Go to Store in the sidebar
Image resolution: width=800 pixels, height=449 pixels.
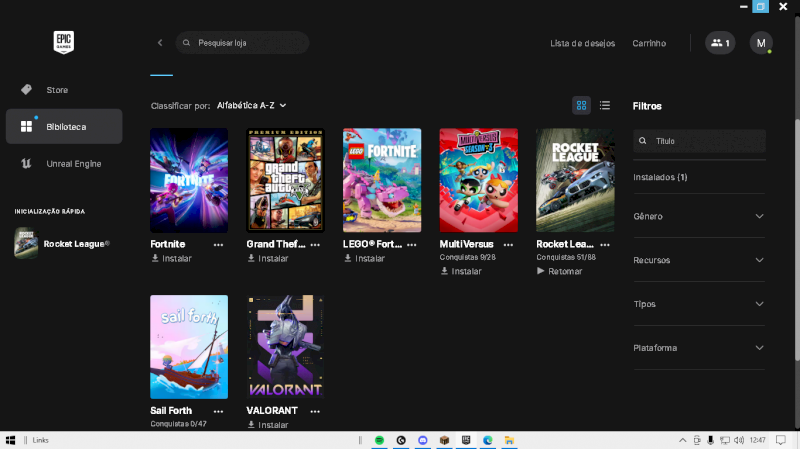[x=57, y=90]
